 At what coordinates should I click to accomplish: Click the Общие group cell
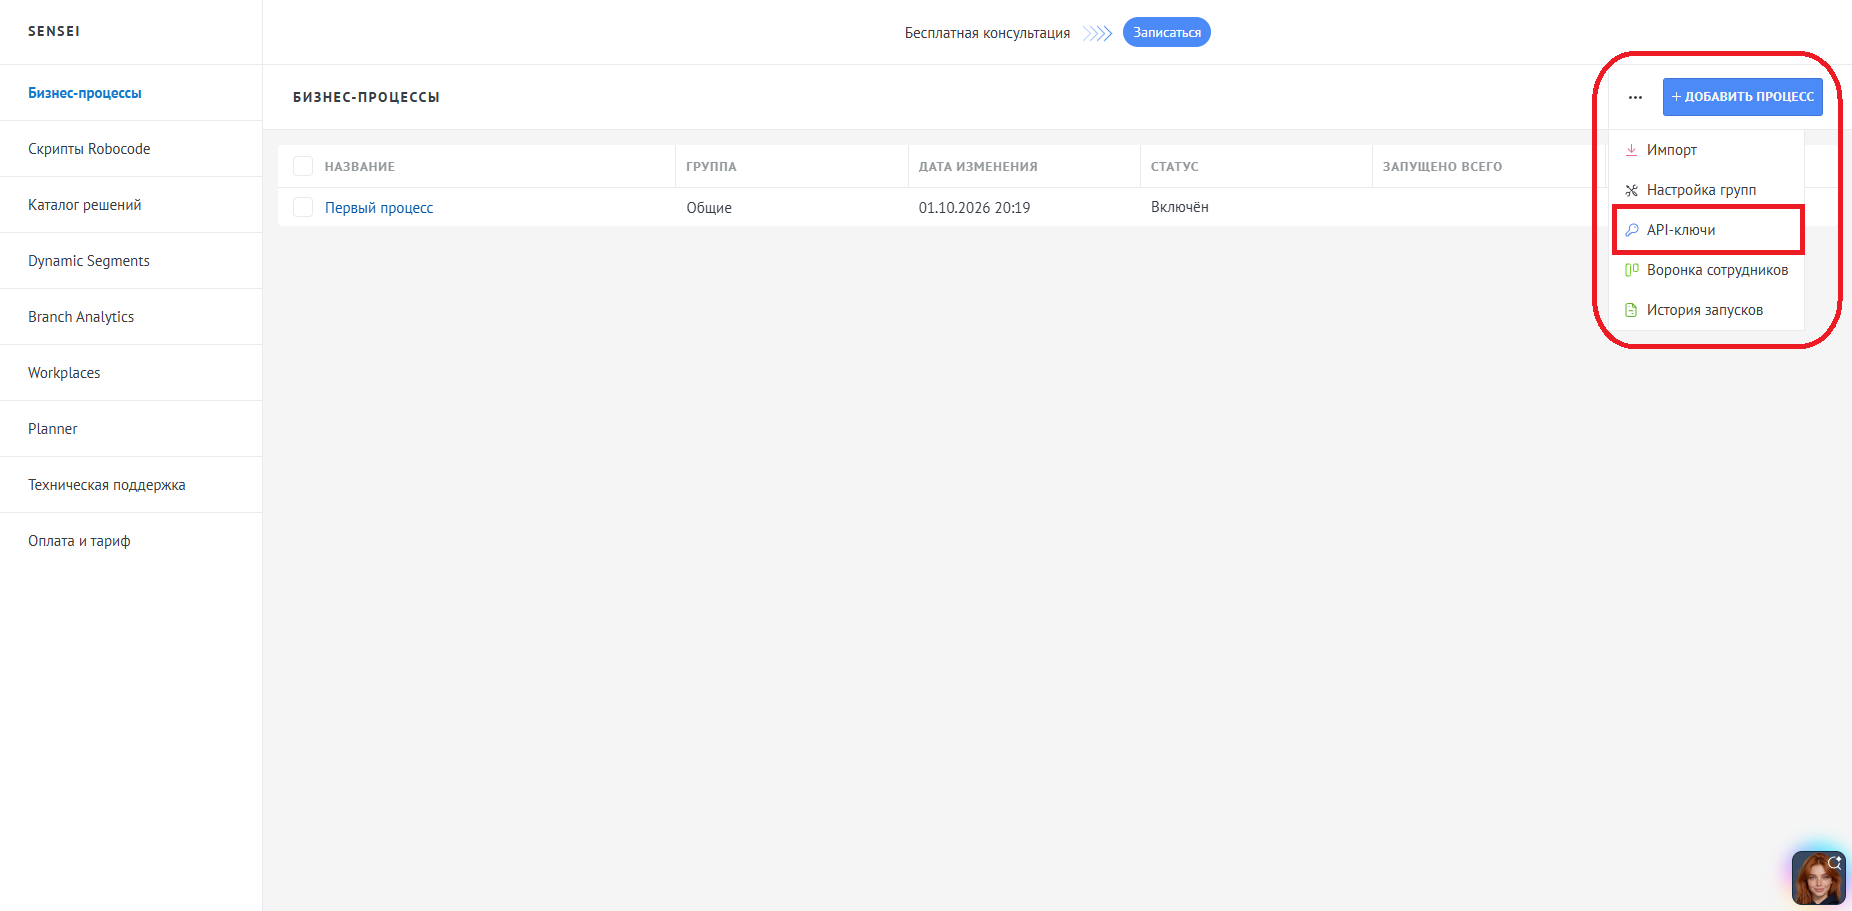(709, 208)
